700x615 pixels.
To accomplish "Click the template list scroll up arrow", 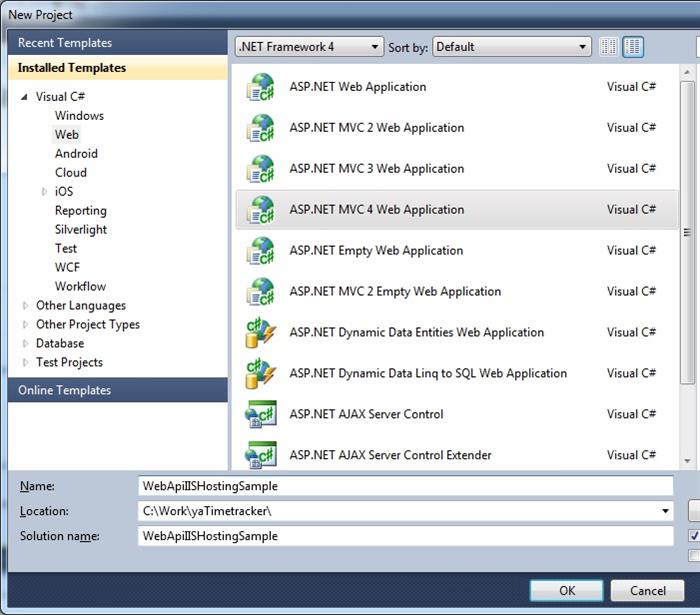I will click(x=687, y=72).
